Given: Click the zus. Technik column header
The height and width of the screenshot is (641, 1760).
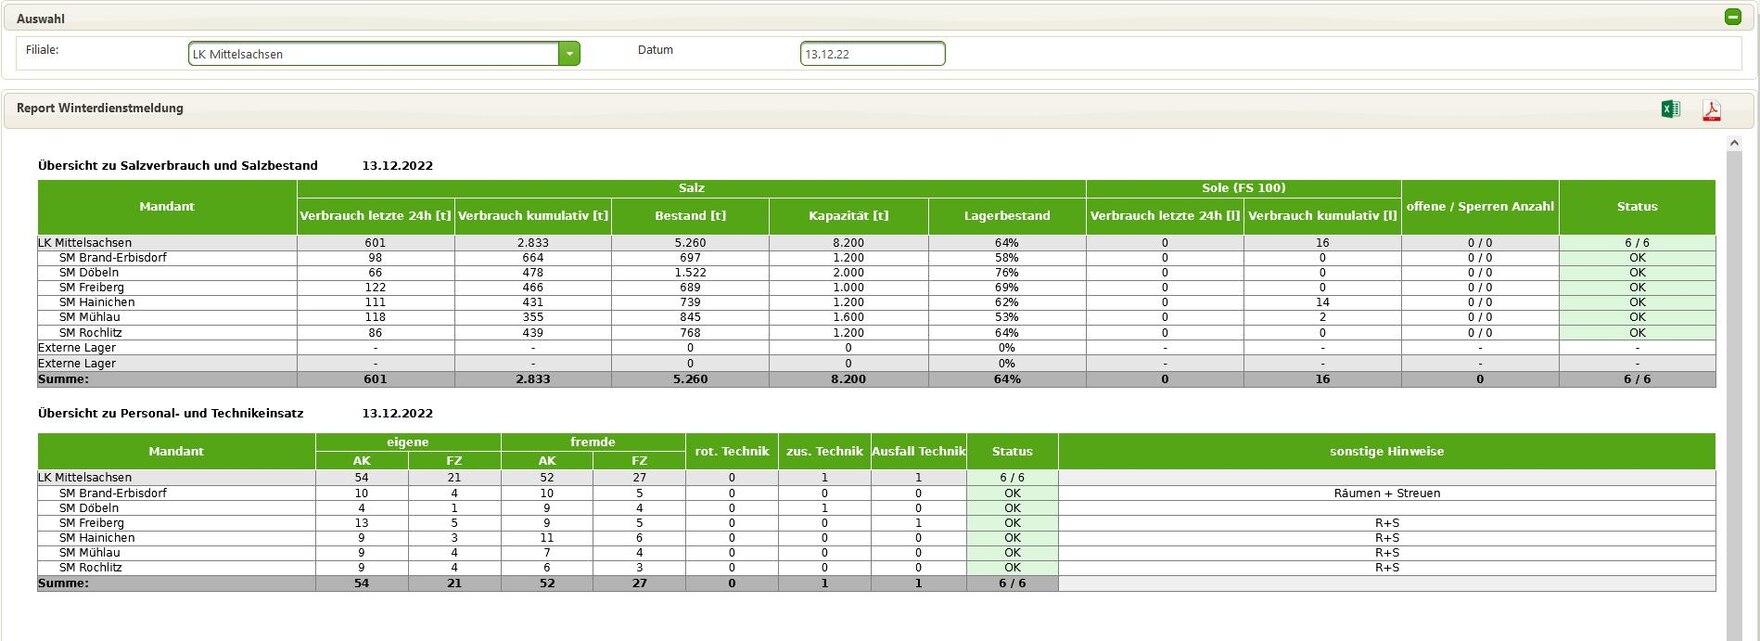Looking at the screenshot, I should coord(825,452).
